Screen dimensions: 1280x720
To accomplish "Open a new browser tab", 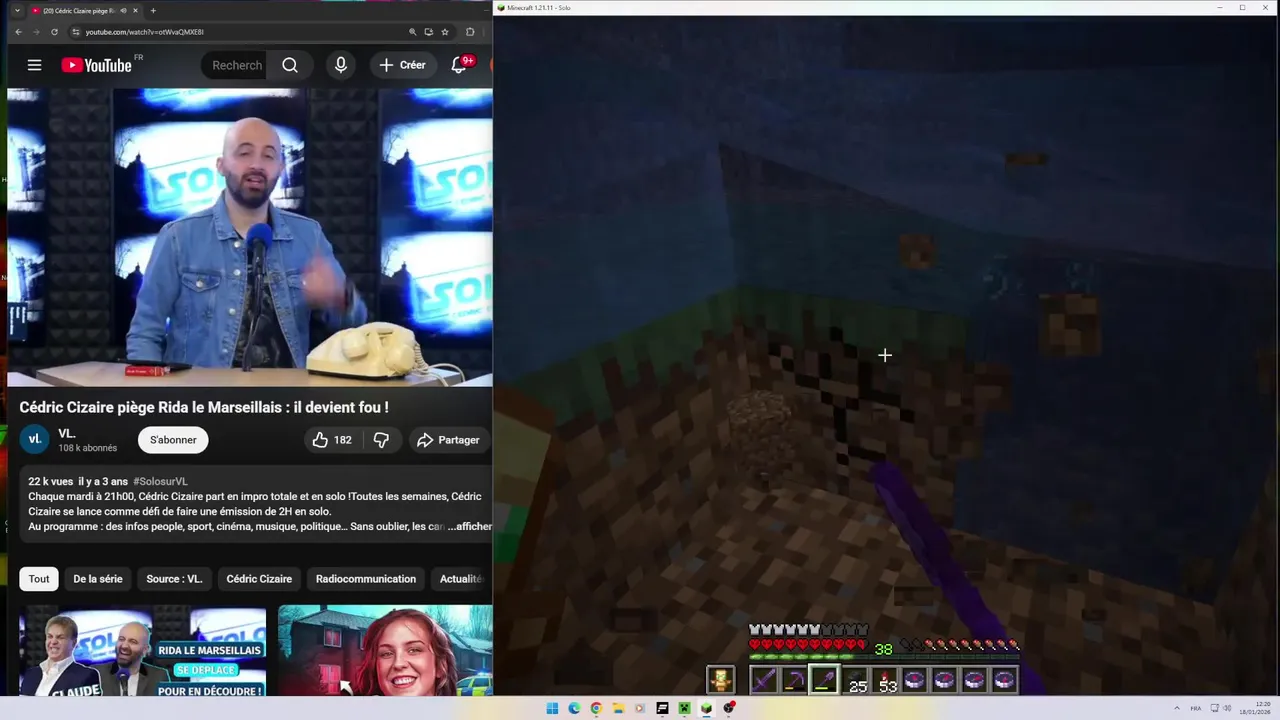I will 153,11.
